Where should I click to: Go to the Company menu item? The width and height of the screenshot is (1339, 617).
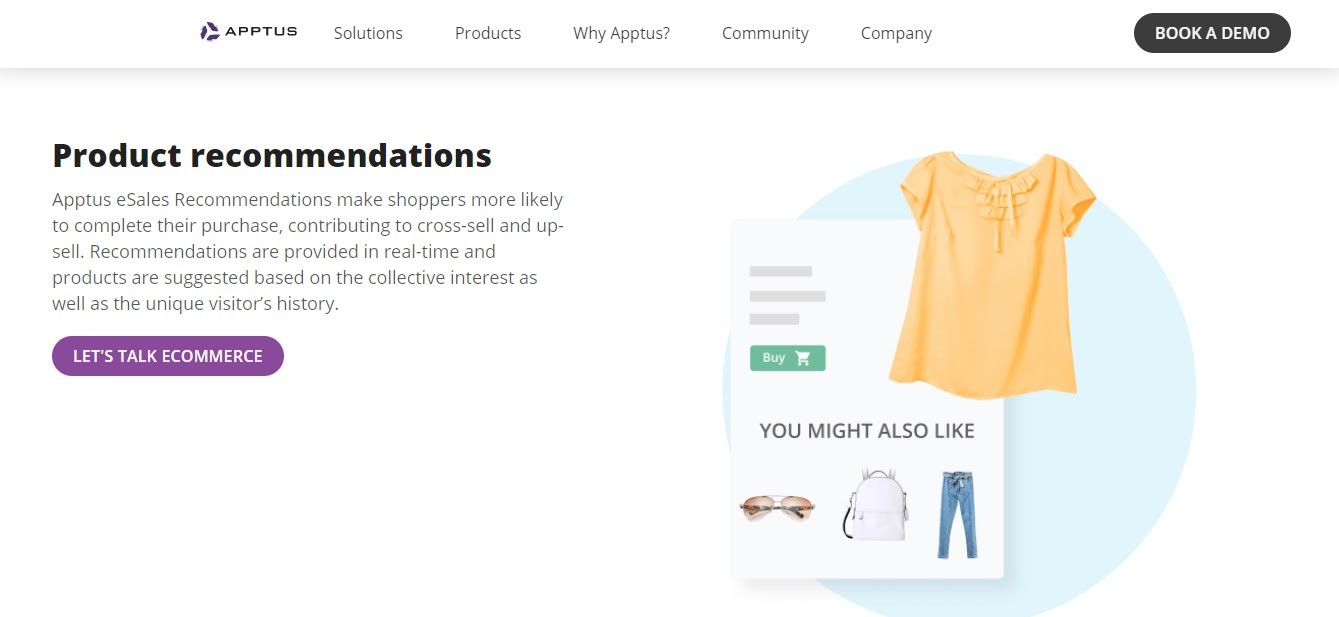coord(896,33)
